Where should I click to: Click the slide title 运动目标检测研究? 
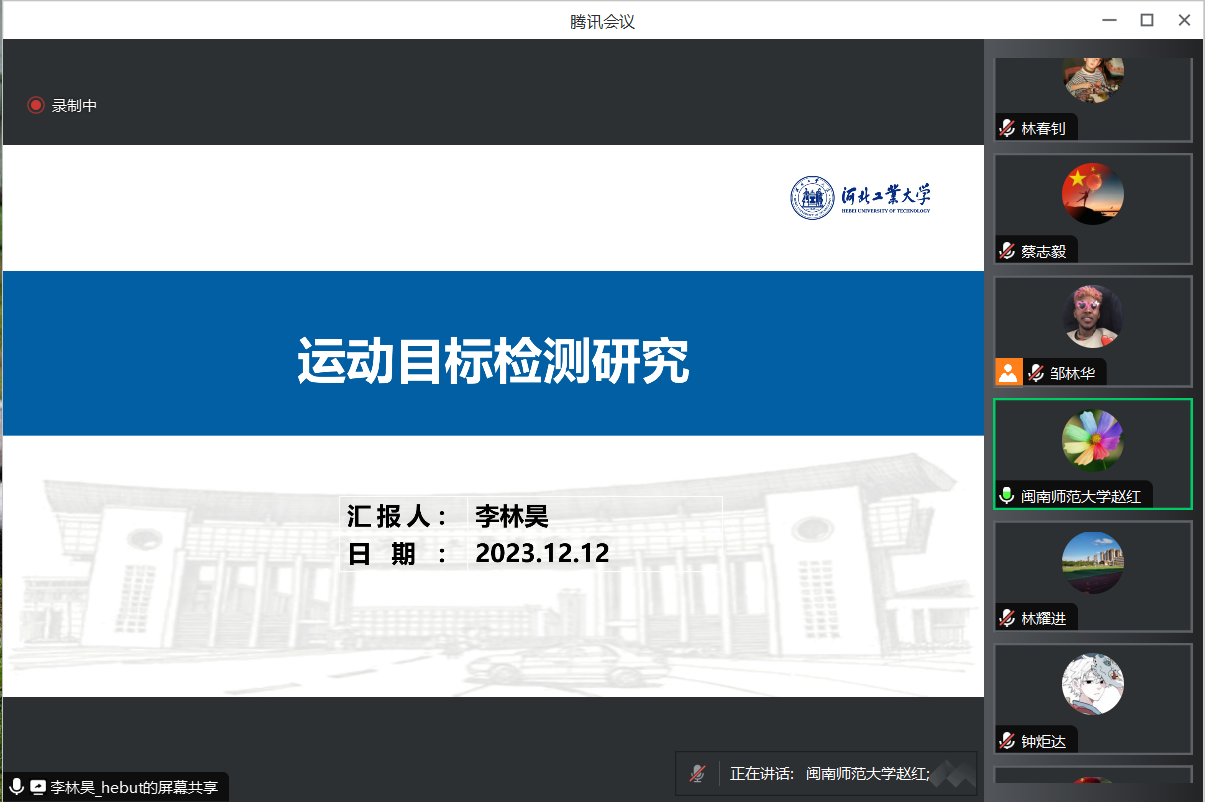(493, 361)
